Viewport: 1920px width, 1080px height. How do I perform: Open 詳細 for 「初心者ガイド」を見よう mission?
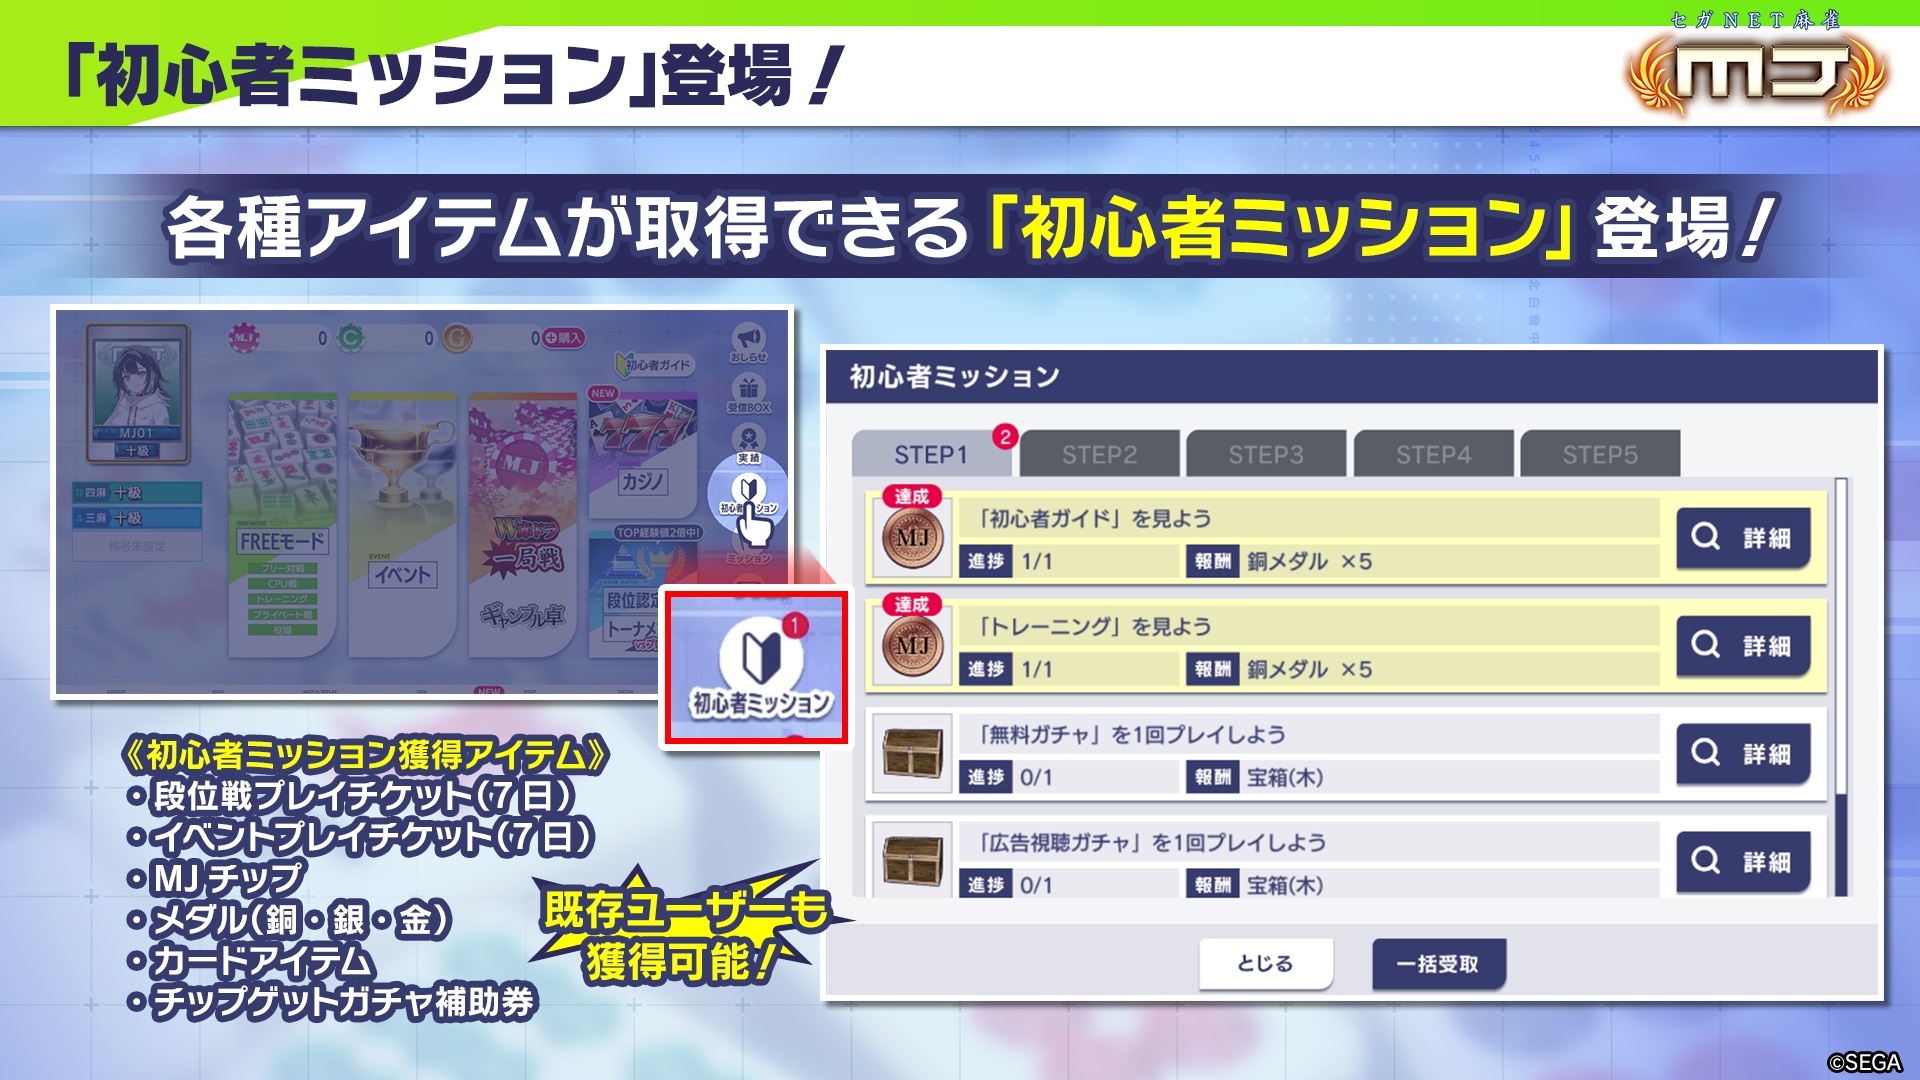click(x=1743, y=538)
